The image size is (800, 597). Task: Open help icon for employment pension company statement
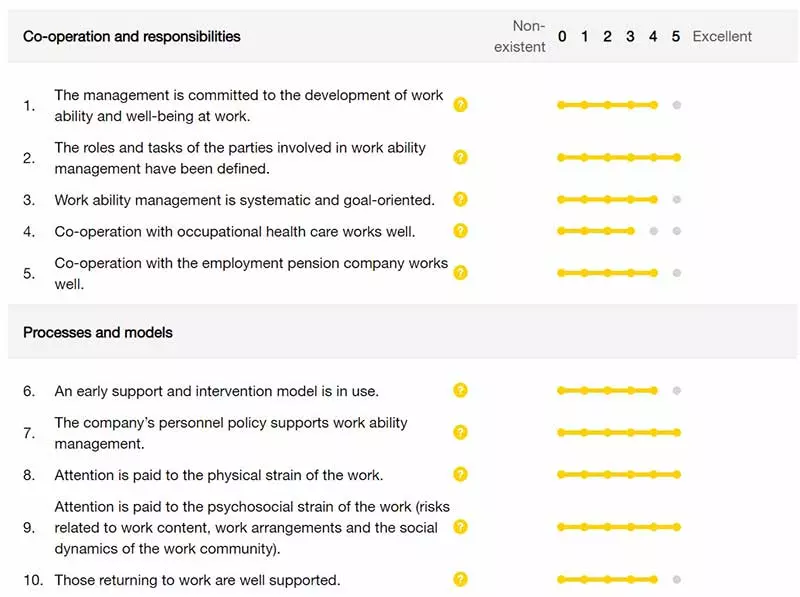point(460,273)
